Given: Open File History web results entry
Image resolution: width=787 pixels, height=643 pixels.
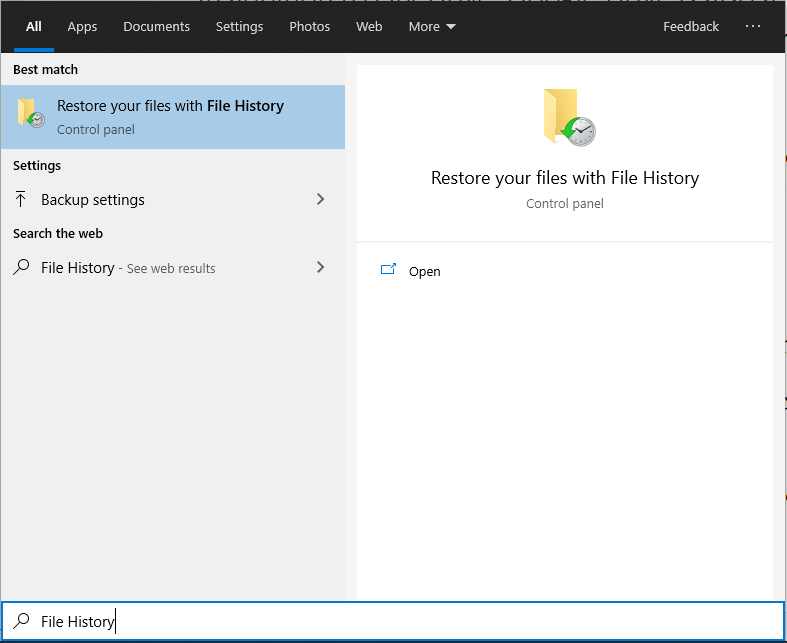Looking at the screenshot, I should (x=173, y=268).
